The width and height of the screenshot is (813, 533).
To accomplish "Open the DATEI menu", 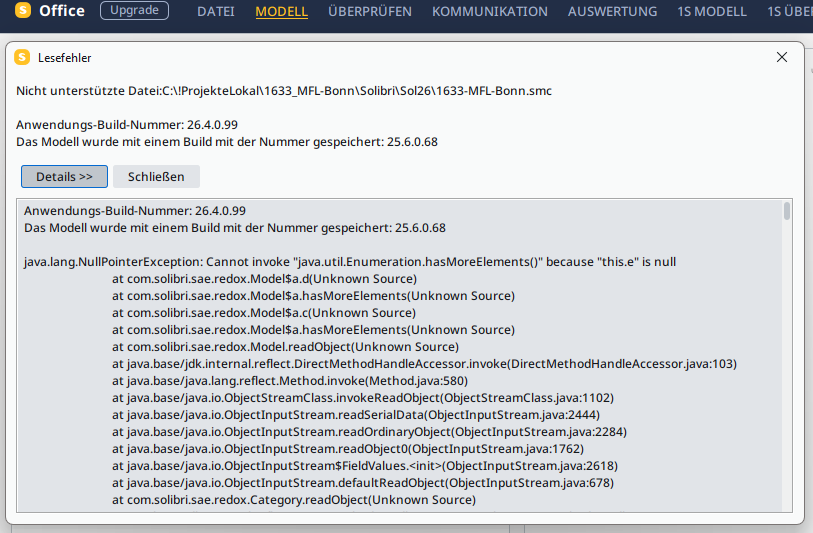I will click(x=216, y=11).
